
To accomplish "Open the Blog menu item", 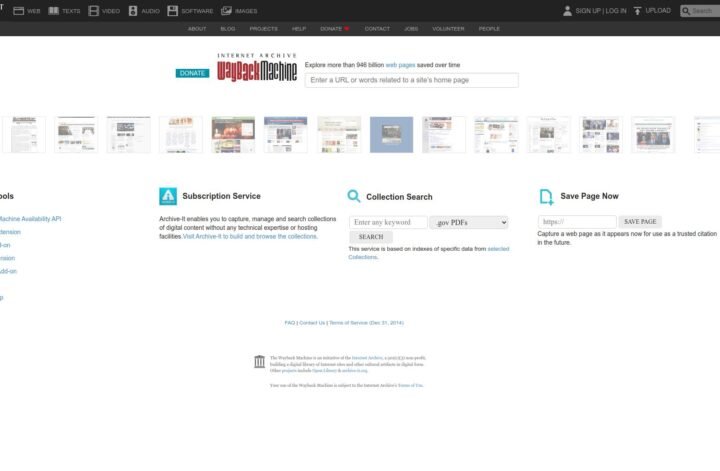I will 228,29.
